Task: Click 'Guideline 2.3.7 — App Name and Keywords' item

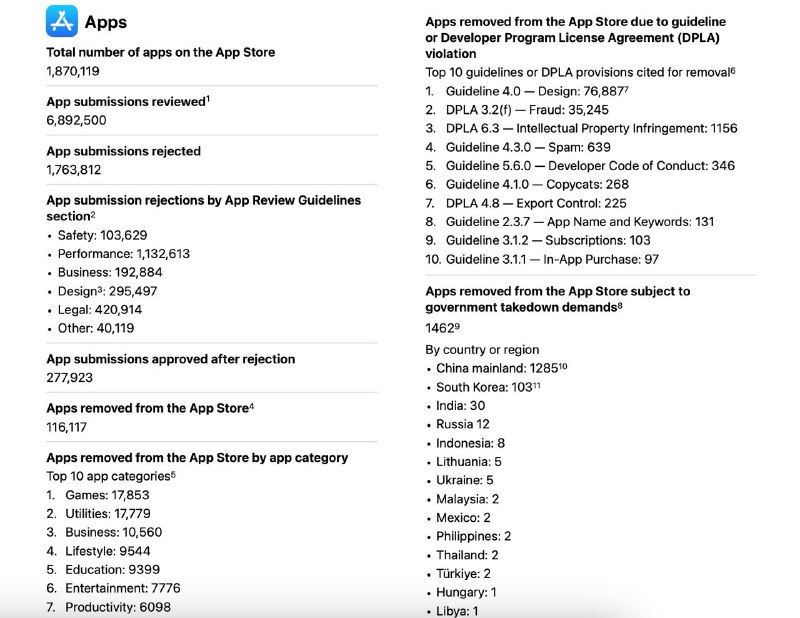Action: 570,221
